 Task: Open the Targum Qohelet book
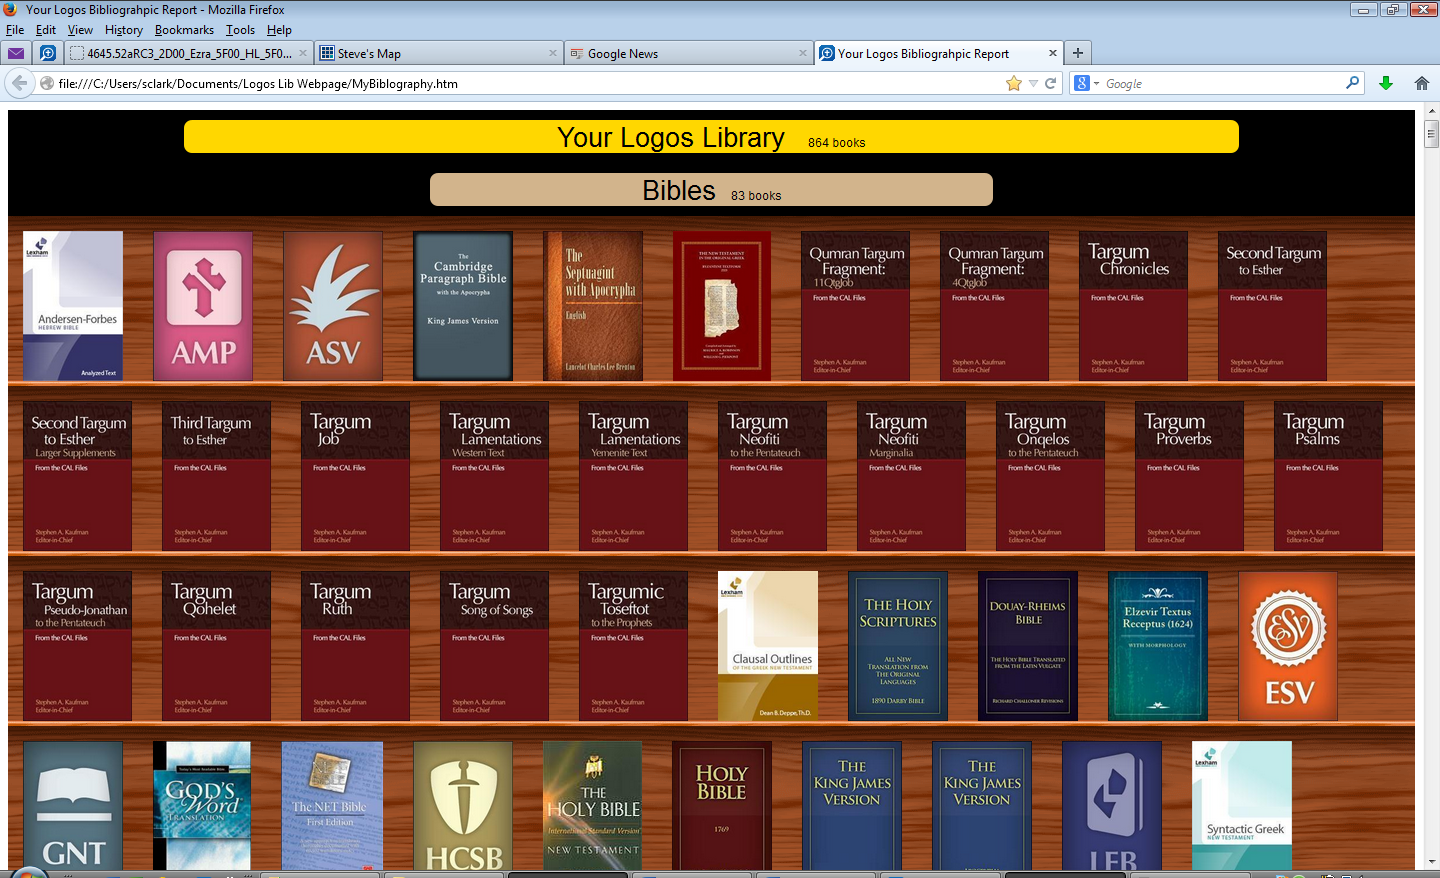tap(216, 646)
